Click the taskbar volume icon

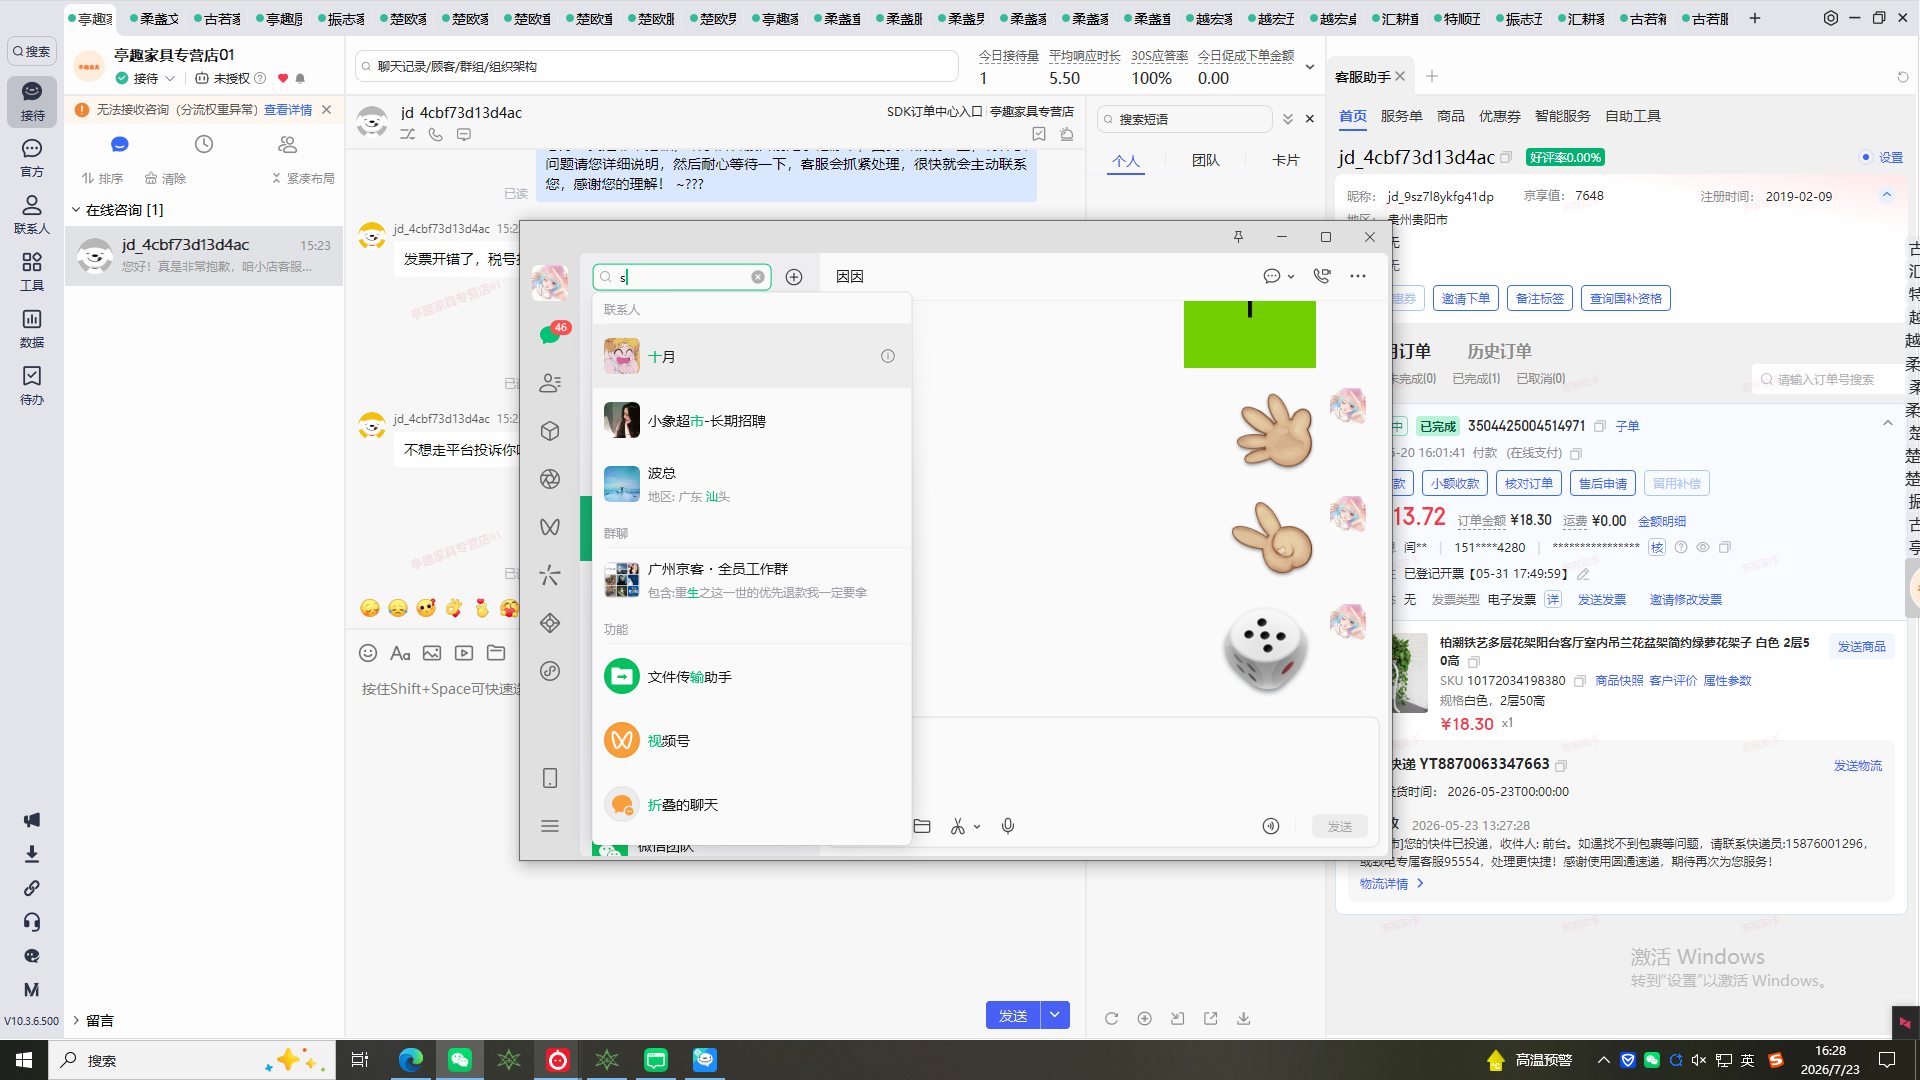[x=1699, y=1060]
